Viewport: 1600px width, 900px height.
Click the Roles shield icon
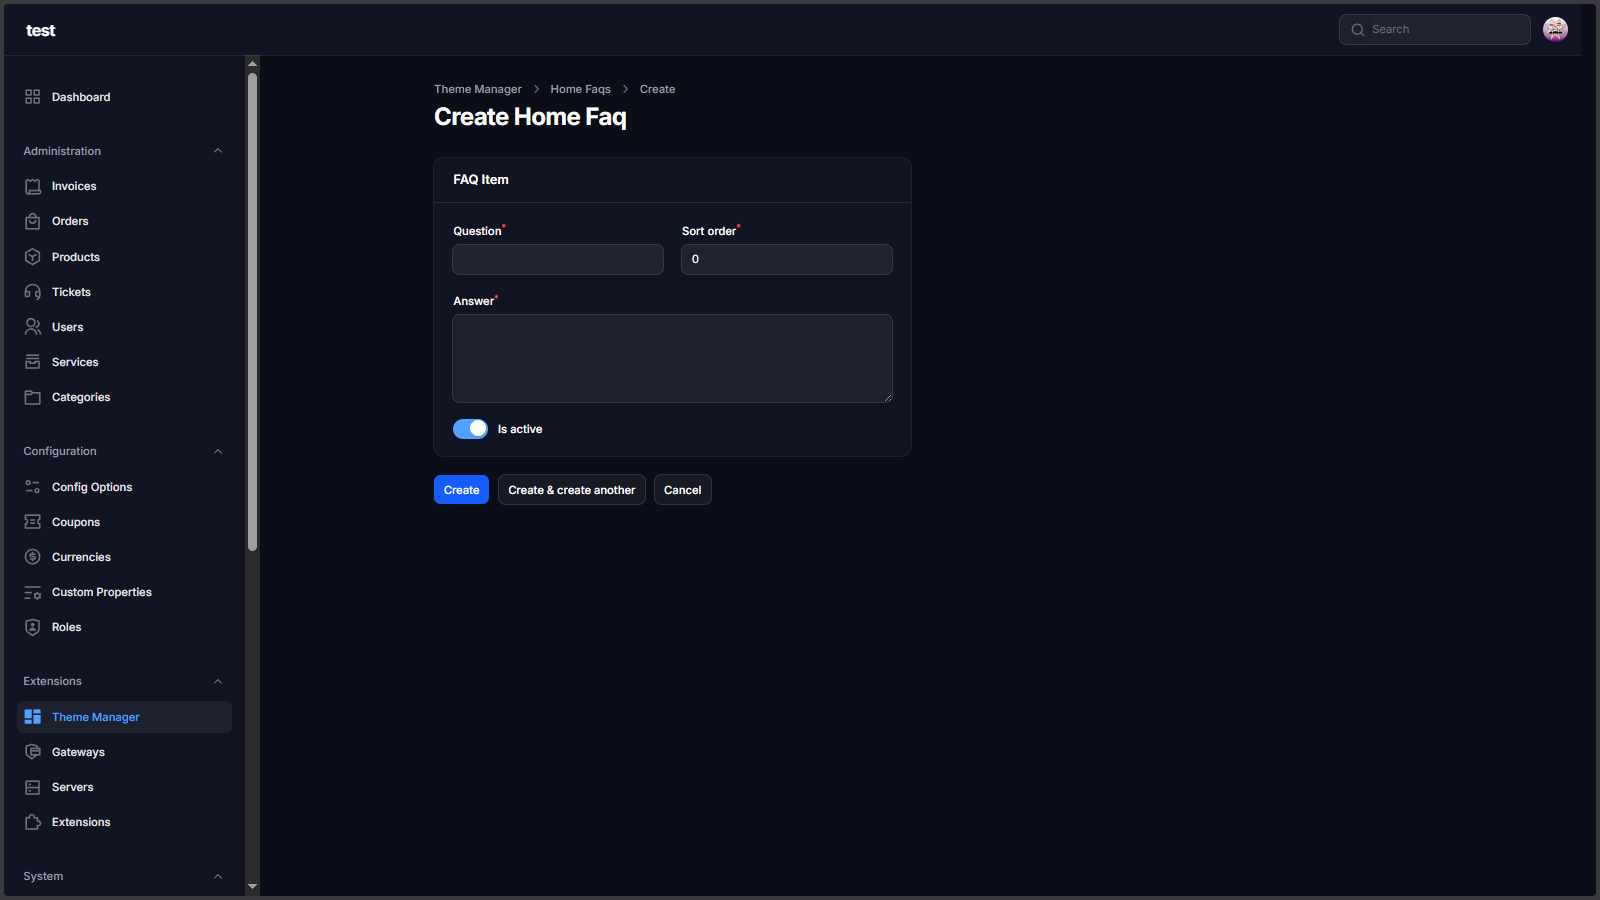[x=33, y=627]
